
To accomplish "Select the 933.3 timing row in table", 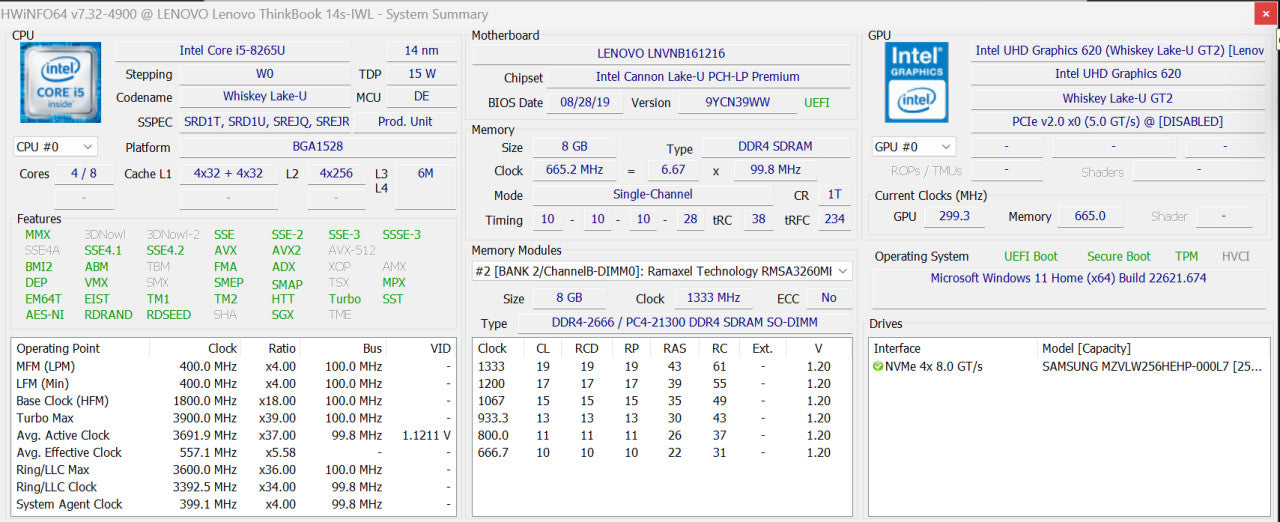I will (x=662, y=418).
